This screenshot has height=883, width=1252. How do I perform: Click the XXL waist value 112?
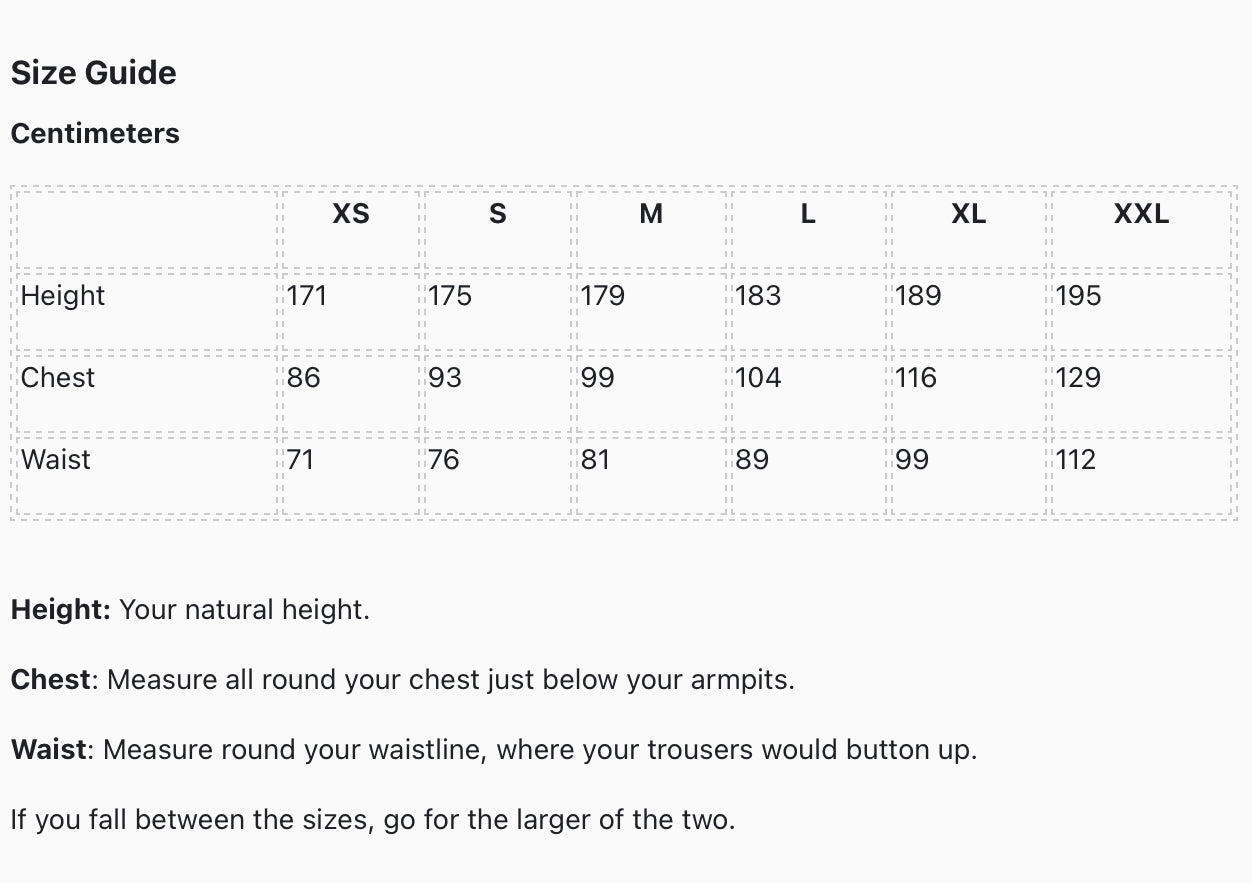pos(1076,460)
